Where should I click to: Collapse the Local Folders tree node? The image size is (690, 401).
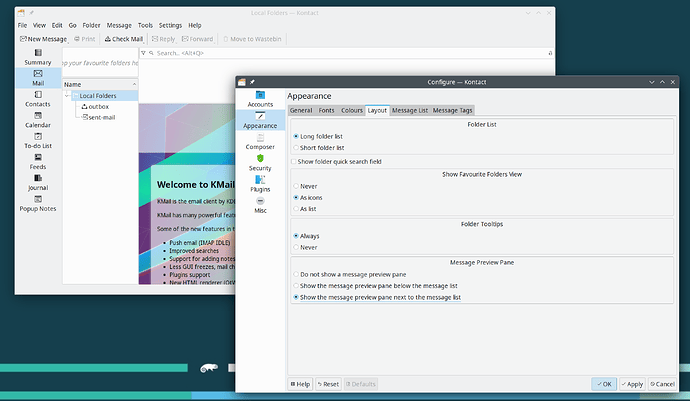pyautogui.click(x=67, y=96)
